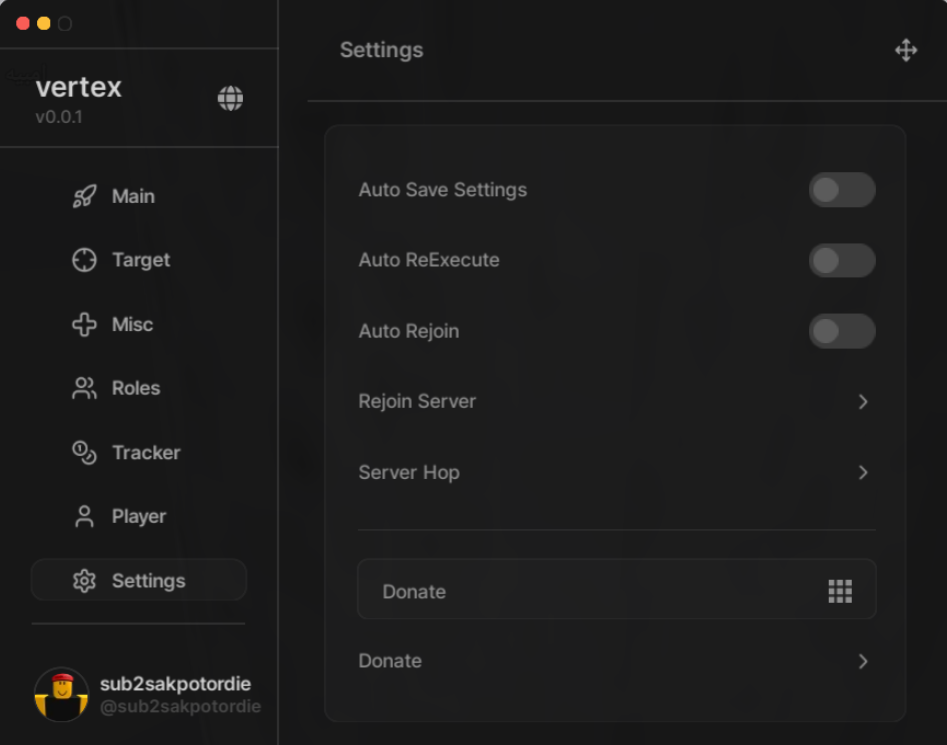947x745 pixels.
Task: Click the plus icon for Misc
Action: tap(85, 324)
